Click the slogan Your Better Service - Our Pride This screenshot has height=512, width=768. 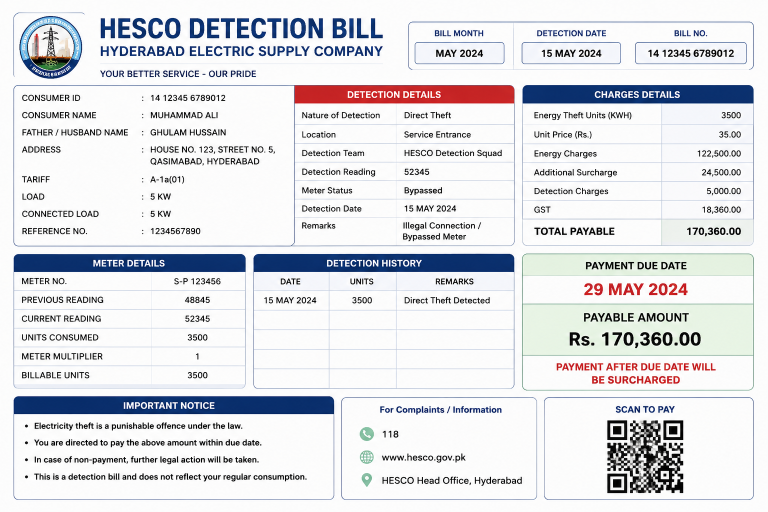(x=178, y=74)
